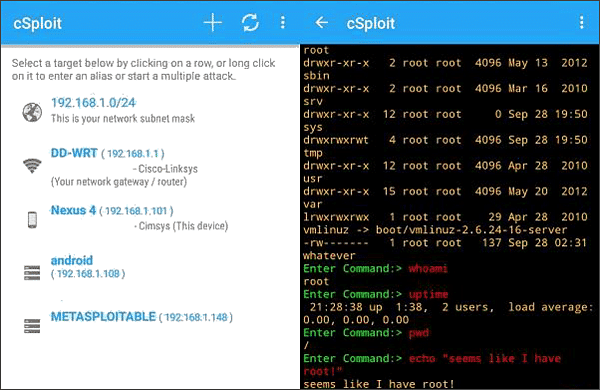Click the globe icon for subnet 192.168.1.0/24
This screenshot has width=600, height=390.
[32, 112]
